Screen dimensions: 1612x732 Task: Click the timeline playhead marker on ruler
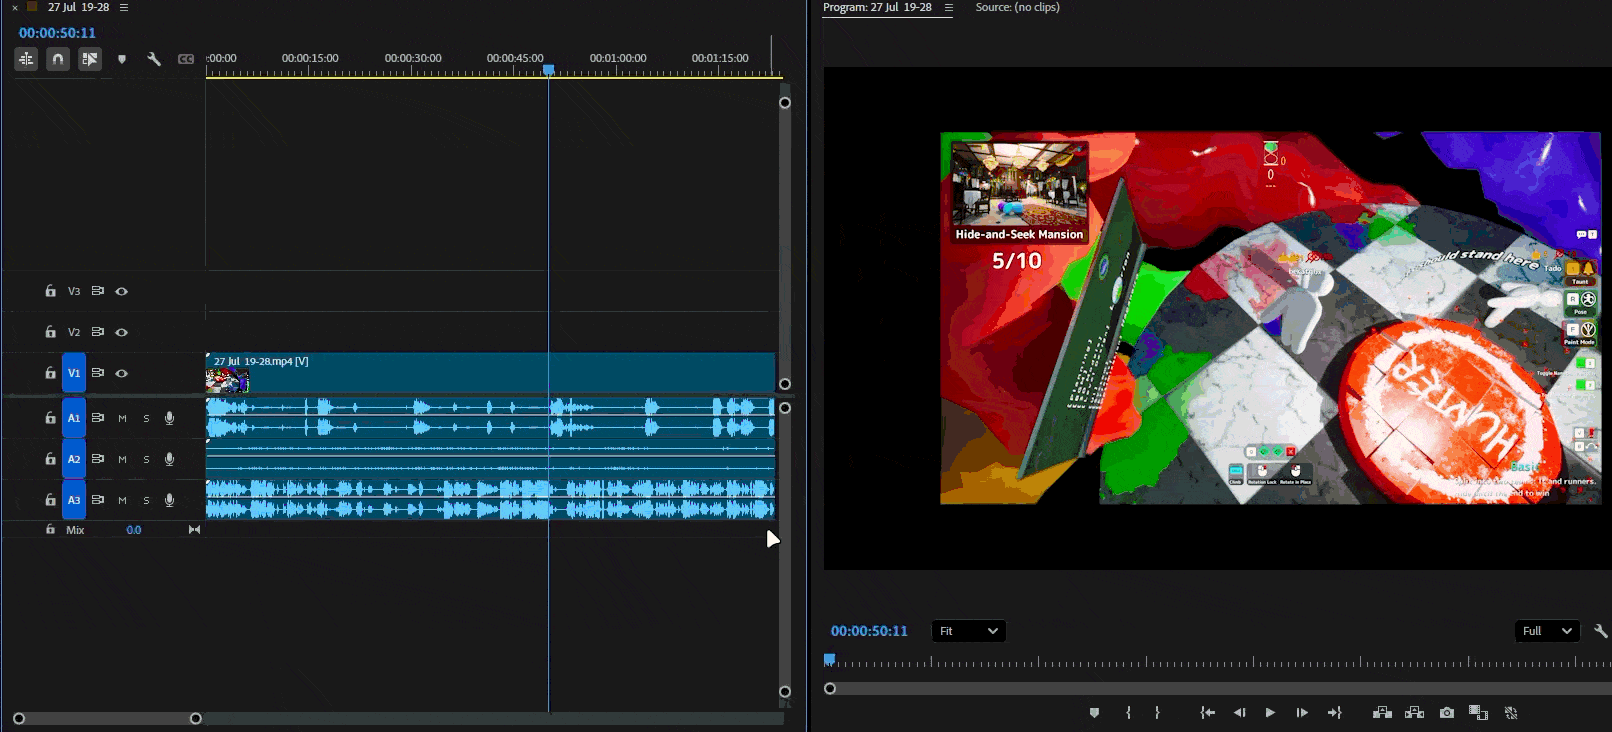(x=548, y=69)
